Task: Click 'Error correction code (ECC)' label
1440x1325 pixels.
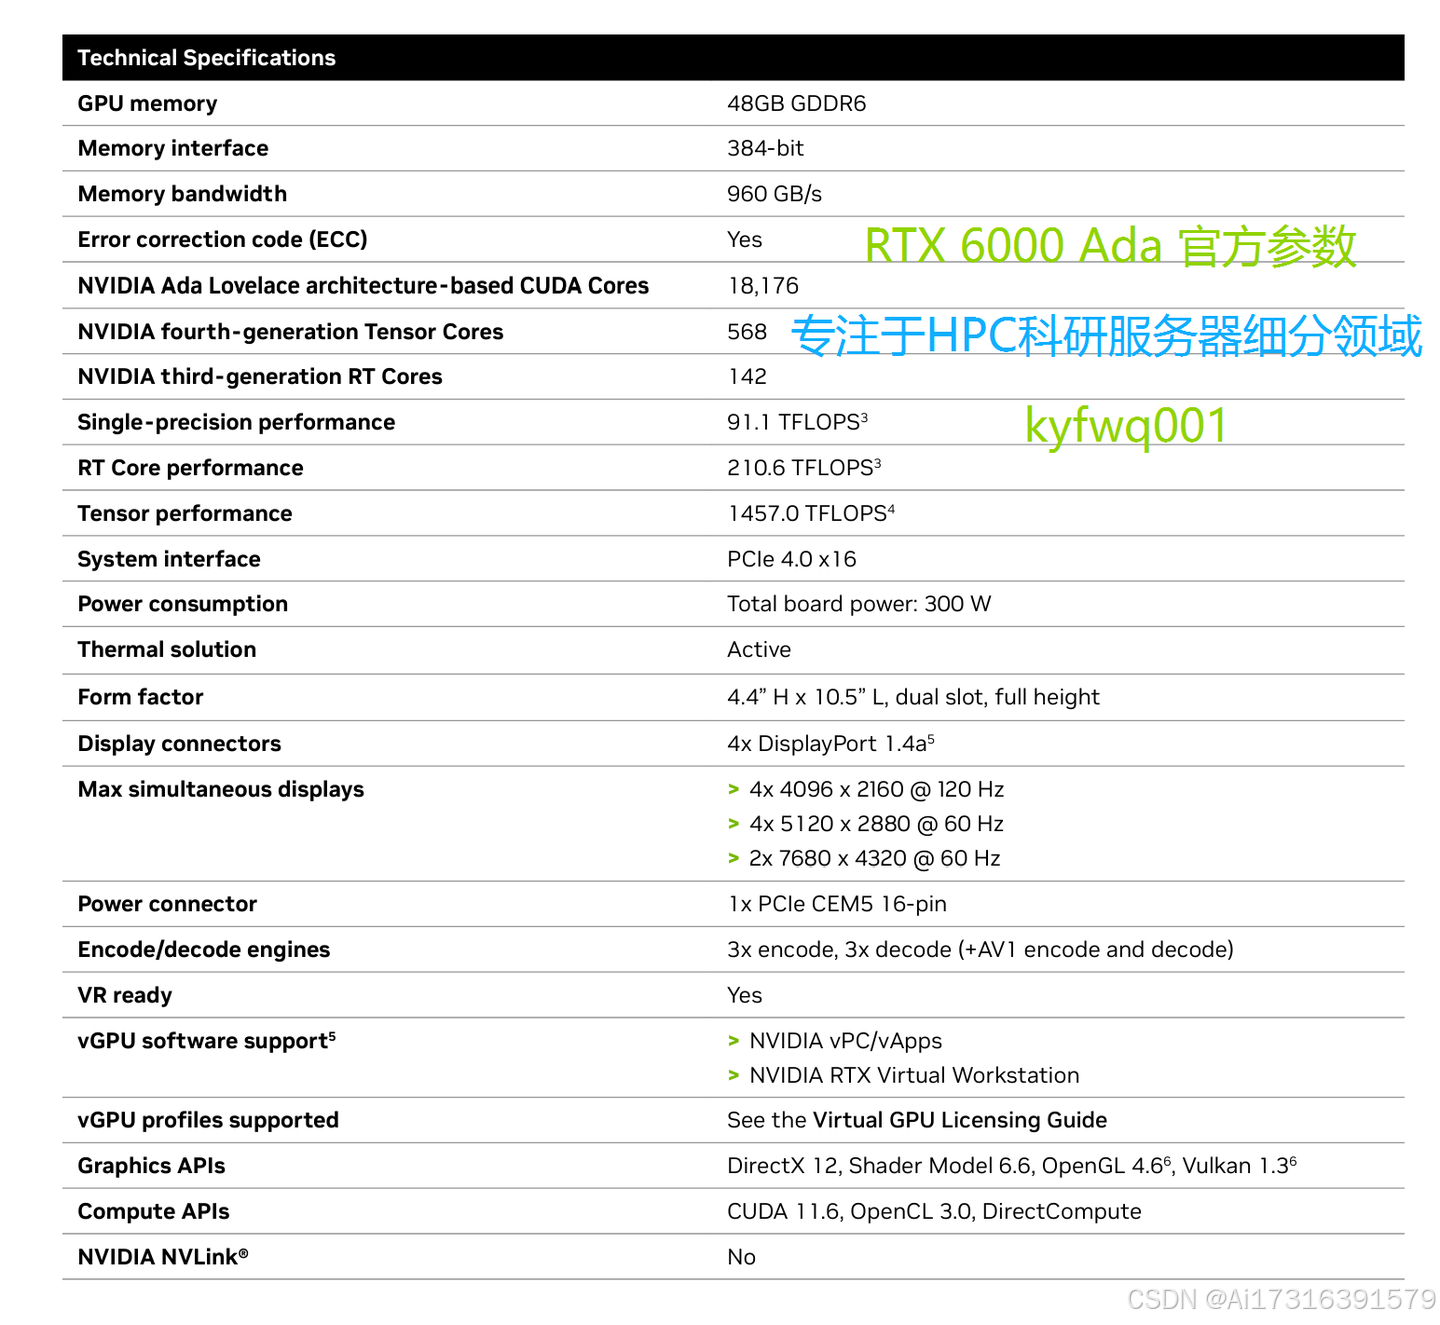Action: point(223,240)
